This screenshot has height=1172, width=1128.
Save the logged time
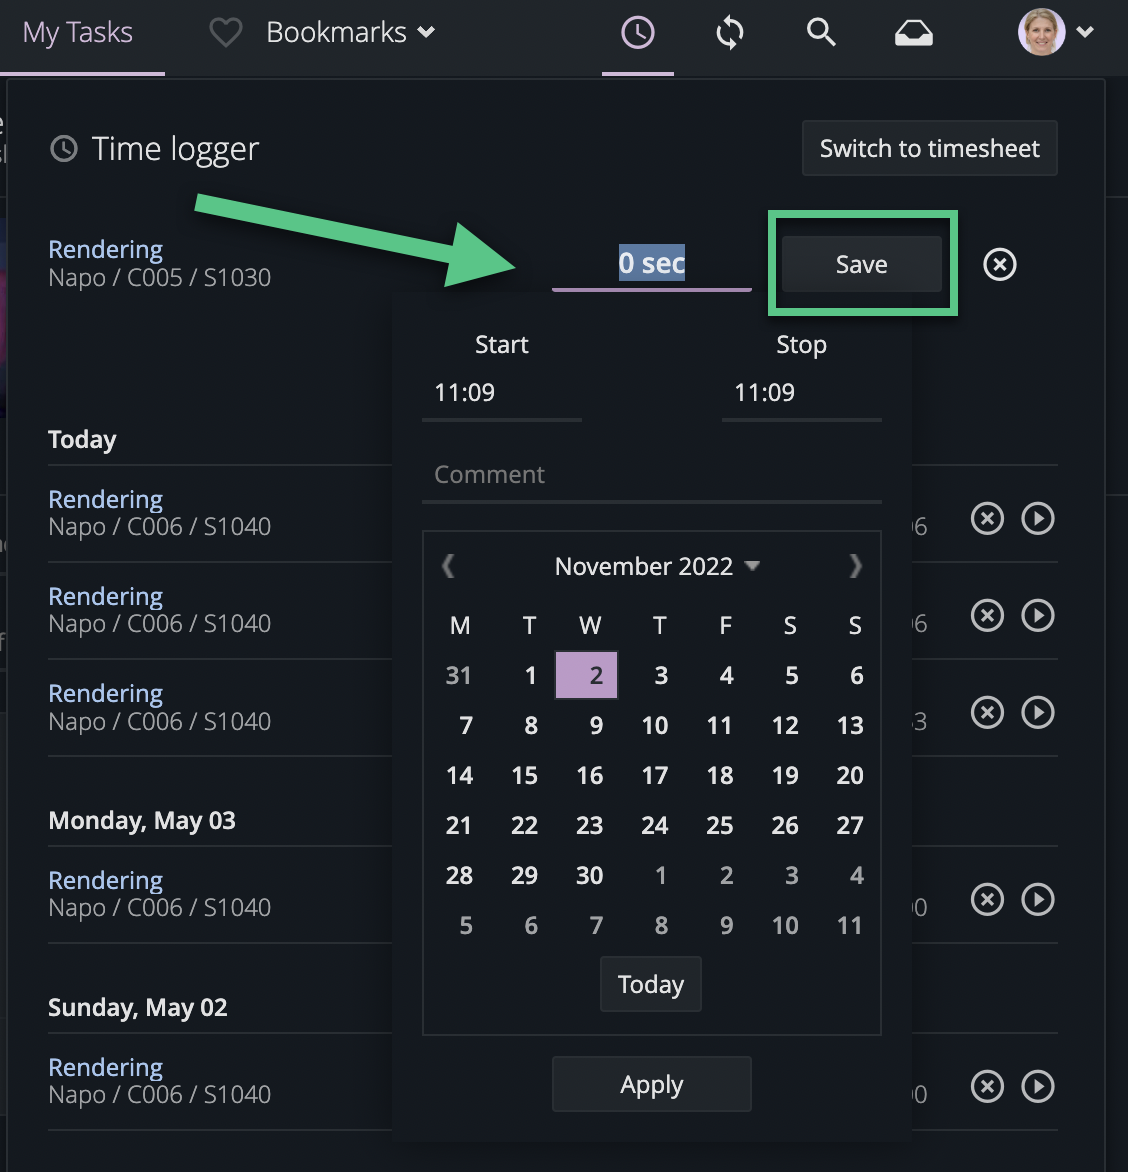861,264
